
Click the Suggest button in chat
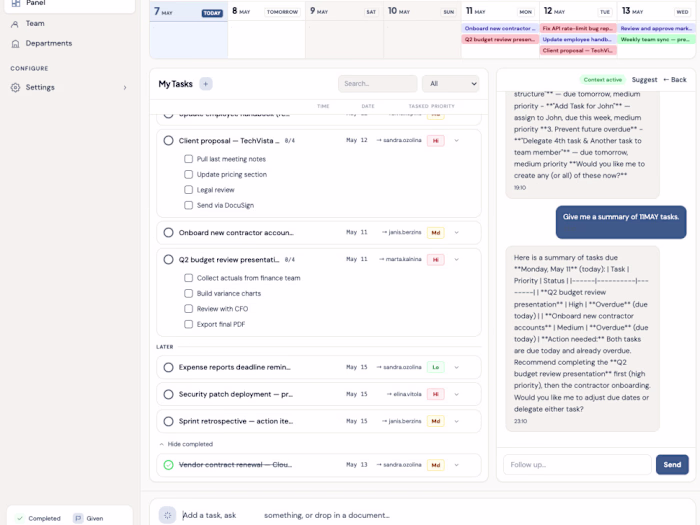(644, 79)
